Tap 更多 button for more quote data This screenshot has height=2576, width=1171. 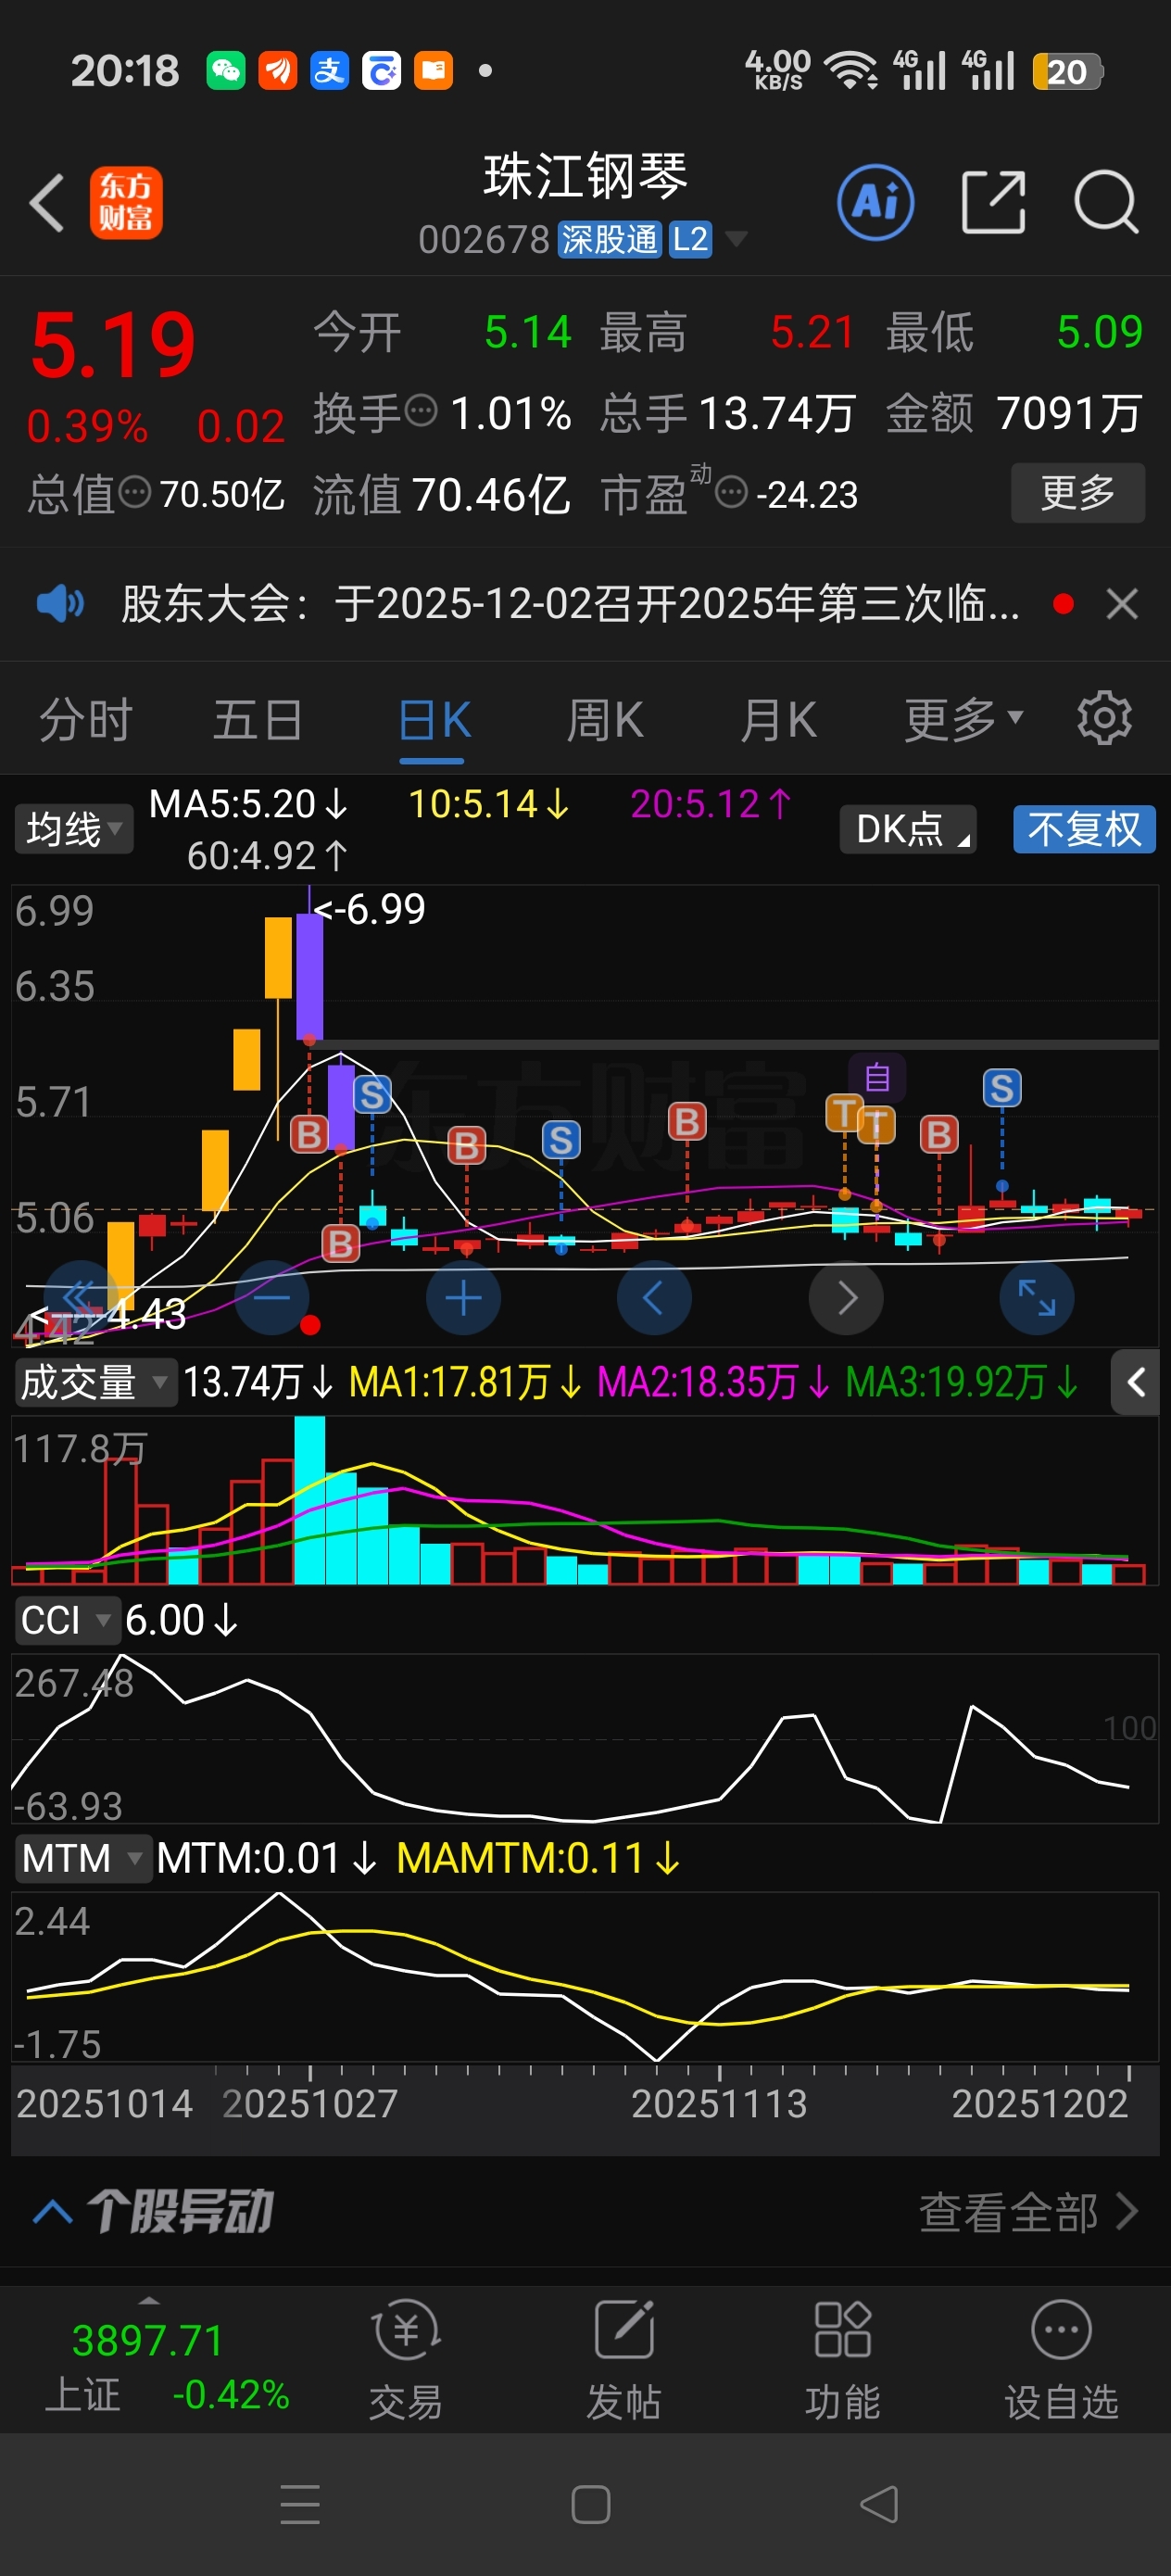1078,492
